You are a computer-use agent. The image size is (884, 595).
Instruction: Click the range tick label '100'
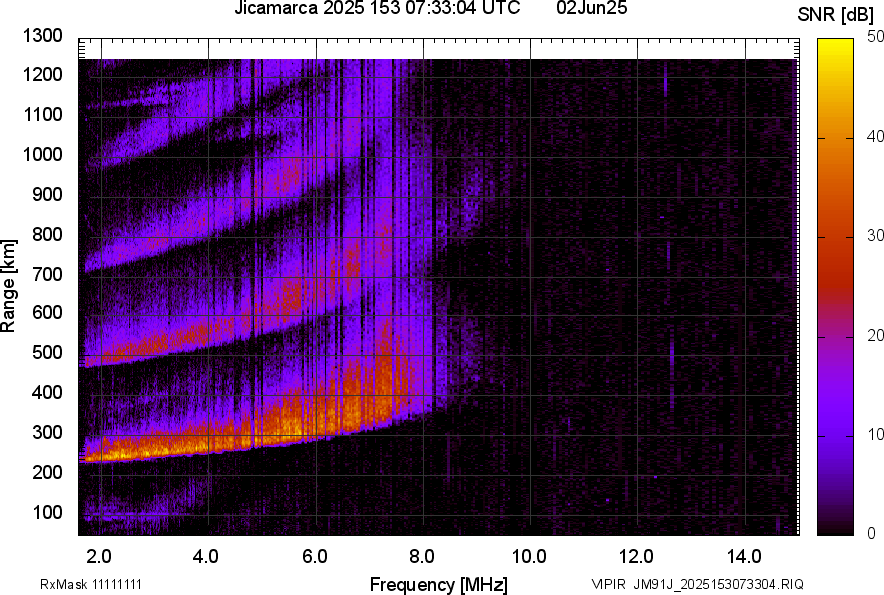point(47,512)
